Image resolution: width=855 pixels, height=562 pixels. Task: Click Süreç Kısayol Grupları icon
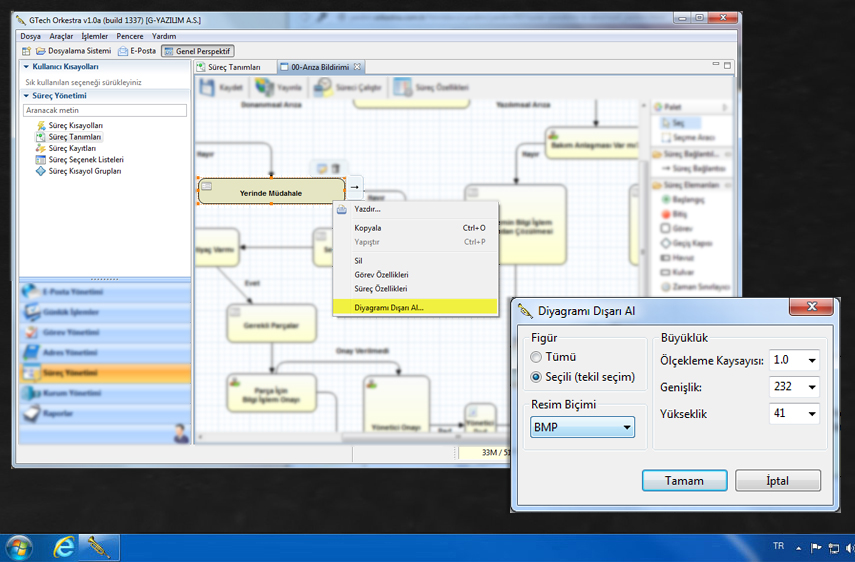pos(41,171)
